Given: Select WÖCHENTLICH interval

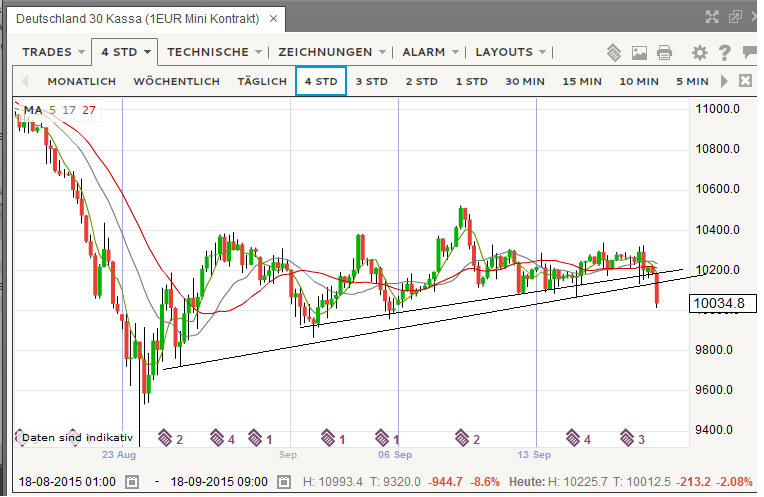Looking at the screenshot, I should pos(176,81).
